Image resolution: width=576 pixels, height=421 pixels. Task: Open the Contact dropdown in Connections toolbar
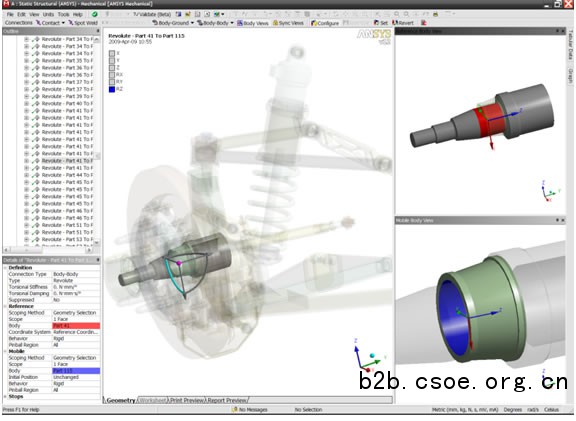coord(50,23)
